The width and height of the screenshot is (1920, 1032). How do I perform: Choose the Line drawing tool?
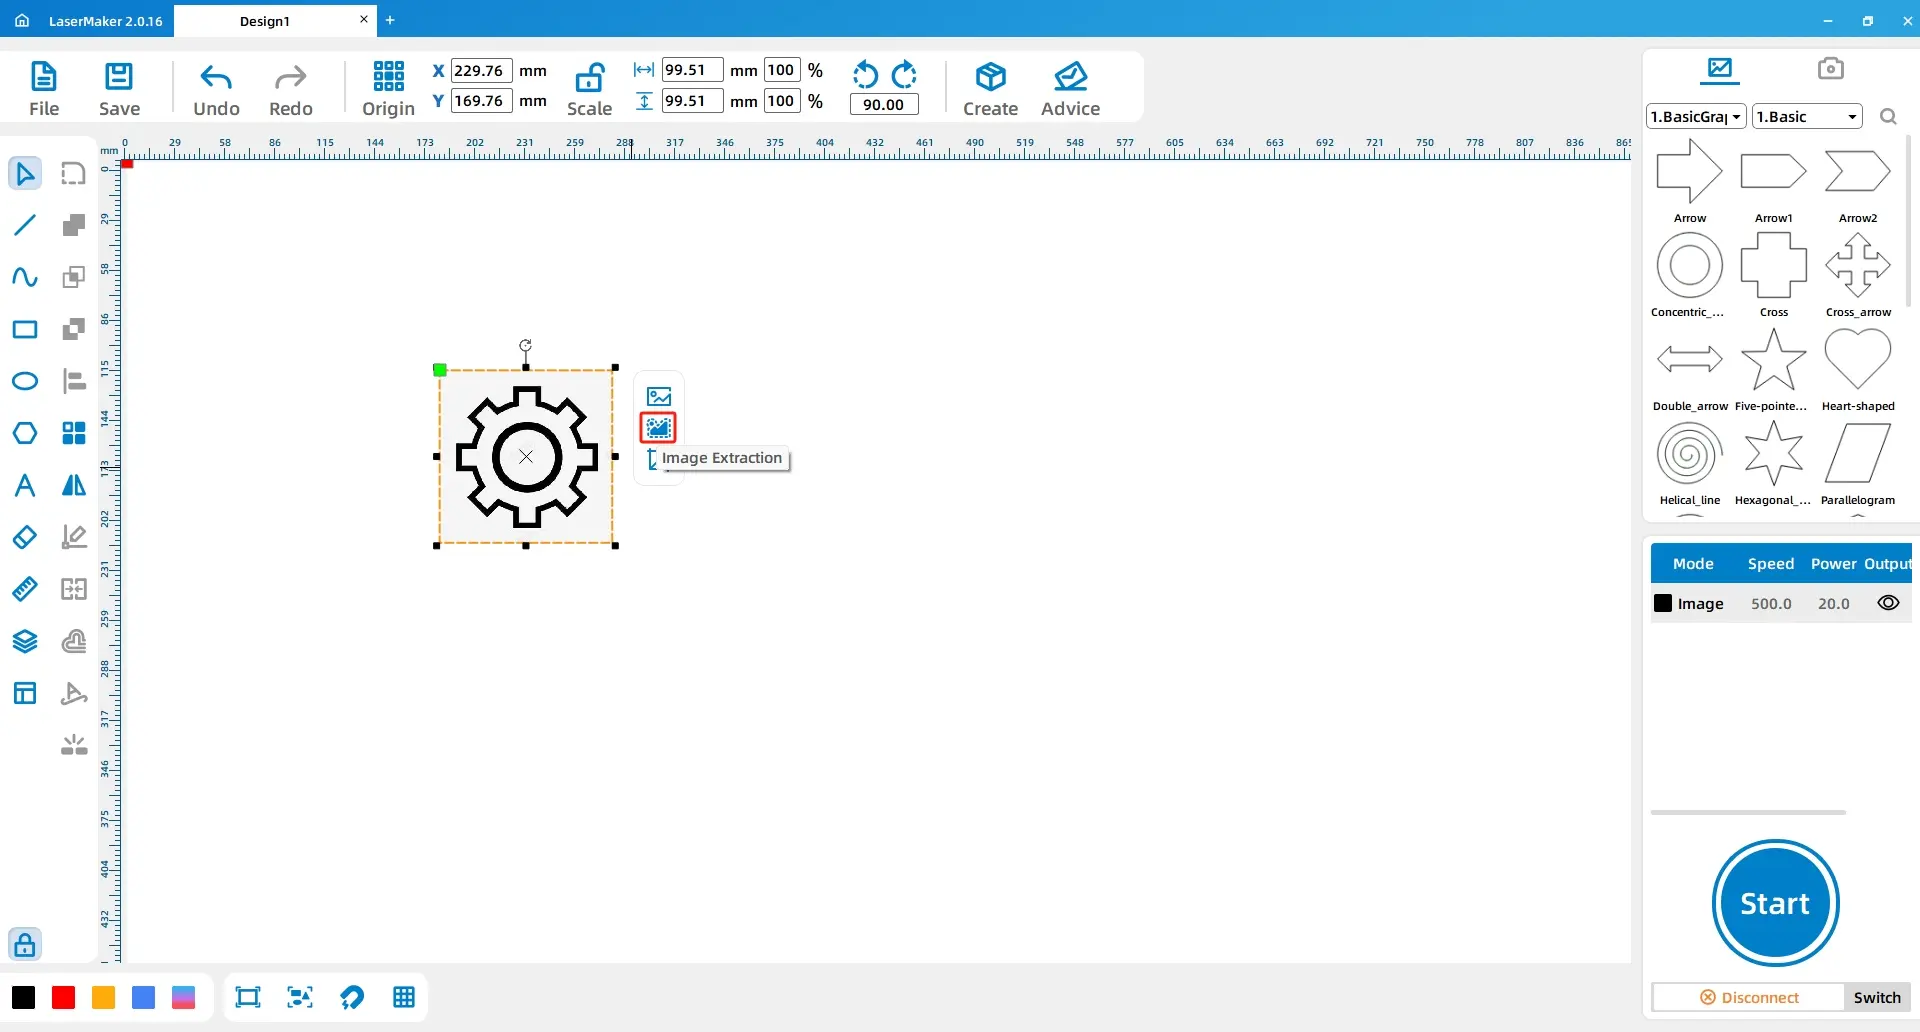point(25,225)
